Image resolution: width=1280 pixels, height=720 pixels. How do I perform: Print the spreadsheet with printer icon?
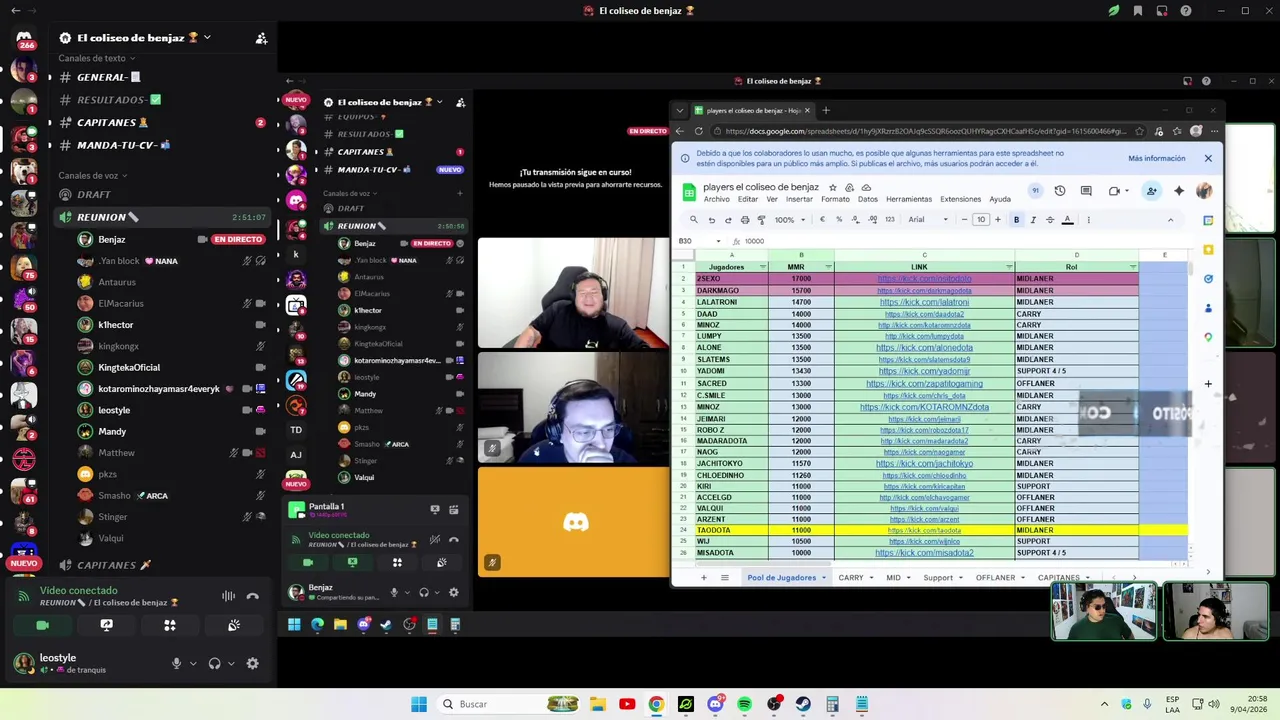[744, 220]
